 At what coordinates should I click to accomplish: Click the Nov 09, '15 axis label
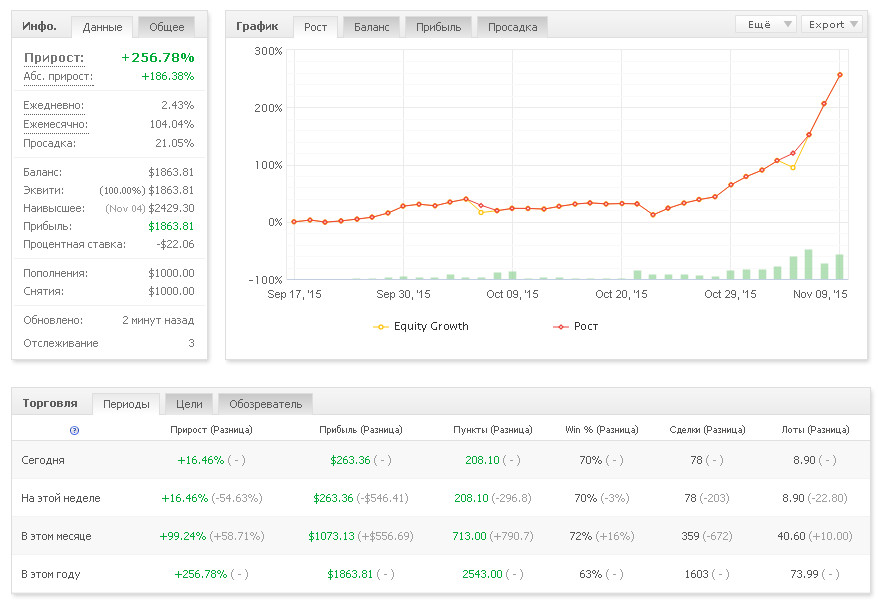(820, 294)
